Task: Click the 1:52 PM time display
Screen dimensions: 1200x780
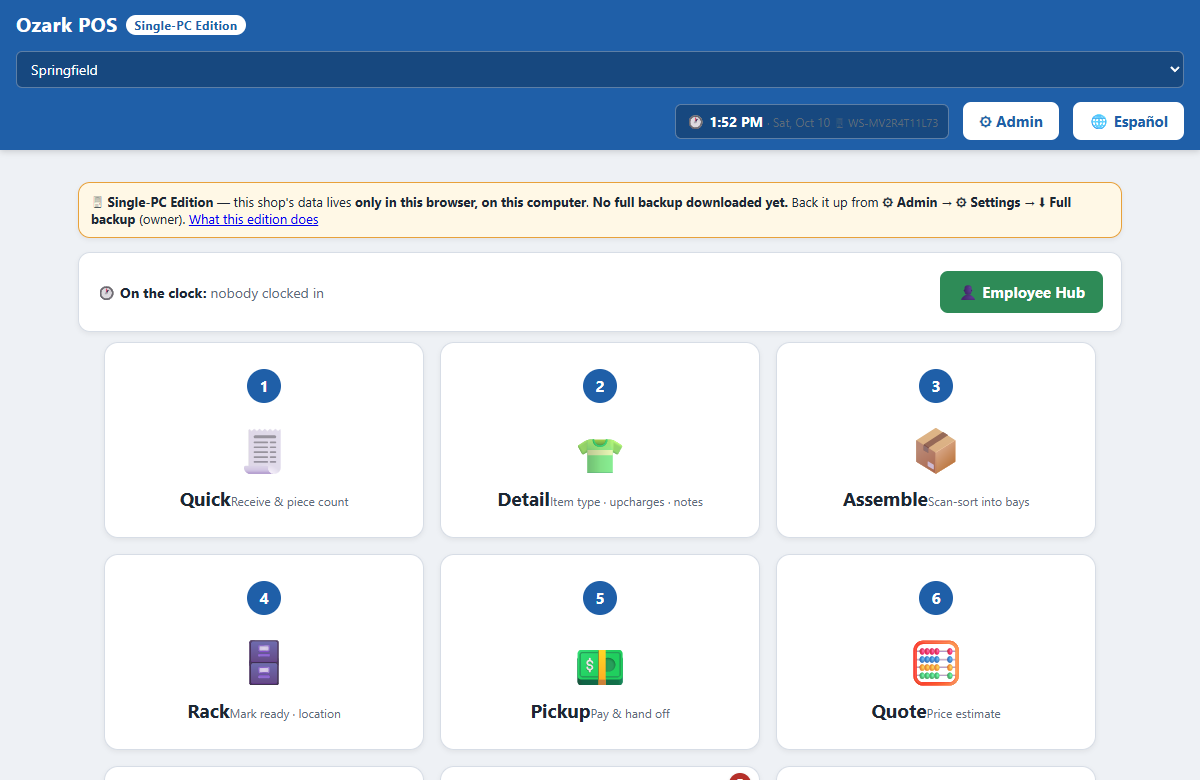Action: (736, 122)
